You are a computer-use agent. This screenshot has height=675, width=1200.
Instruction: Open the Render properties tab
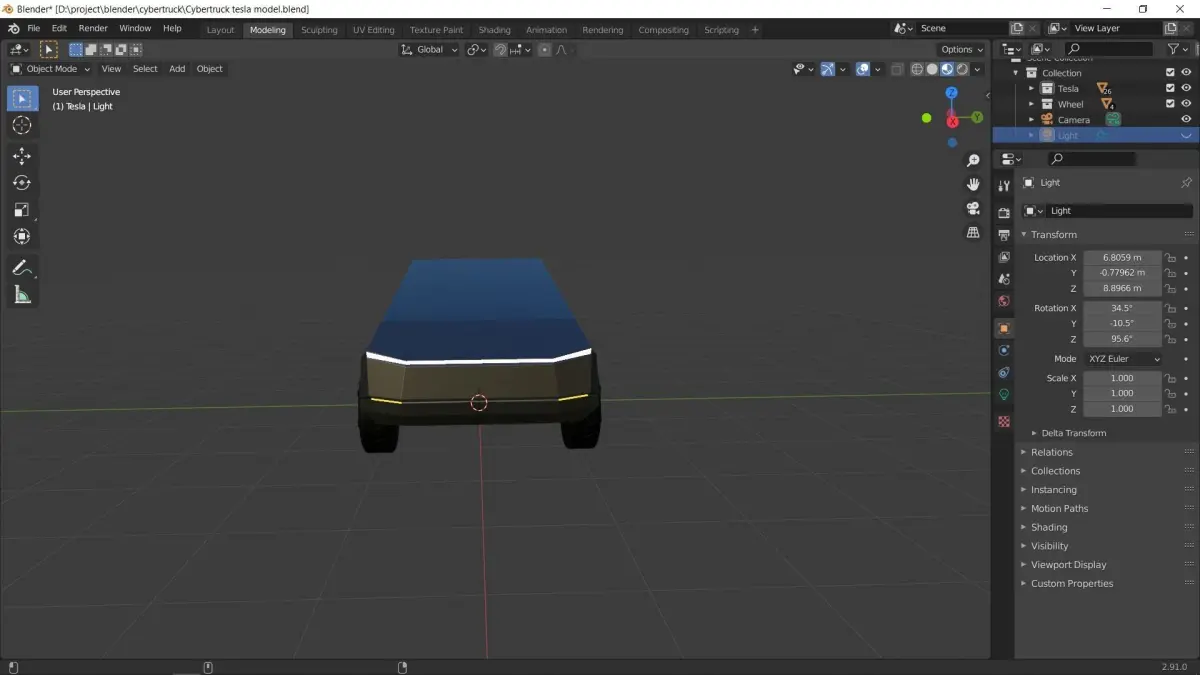(1004, 212)
